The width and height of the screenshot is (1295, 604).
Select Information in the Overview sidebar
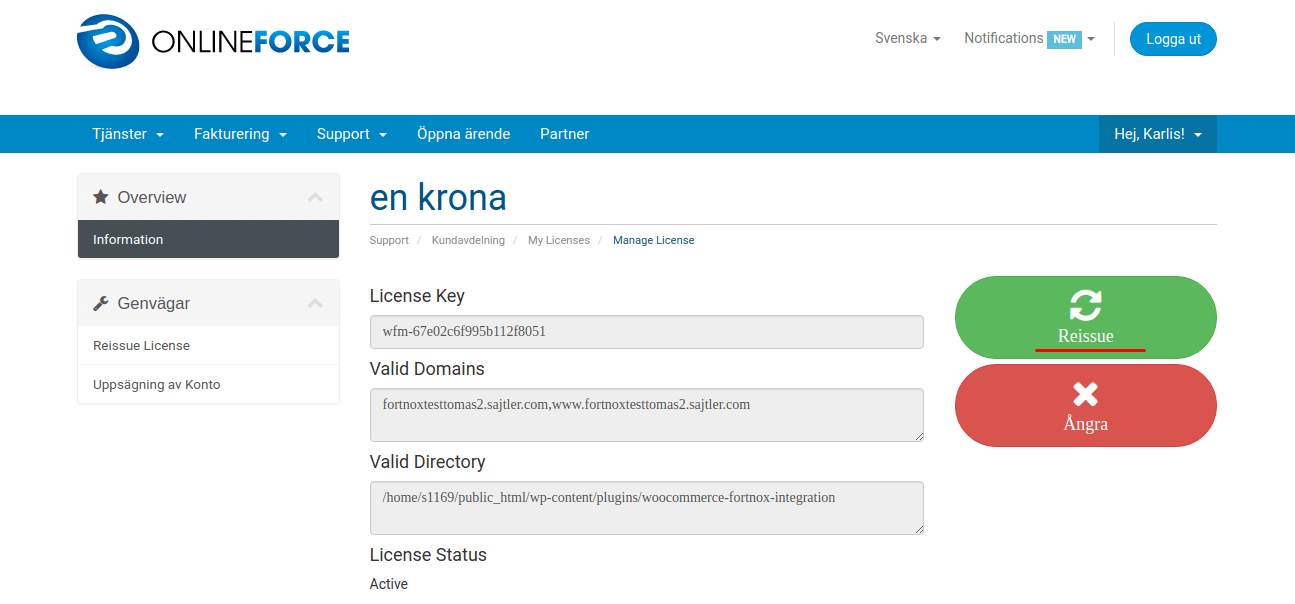[208, 239]
